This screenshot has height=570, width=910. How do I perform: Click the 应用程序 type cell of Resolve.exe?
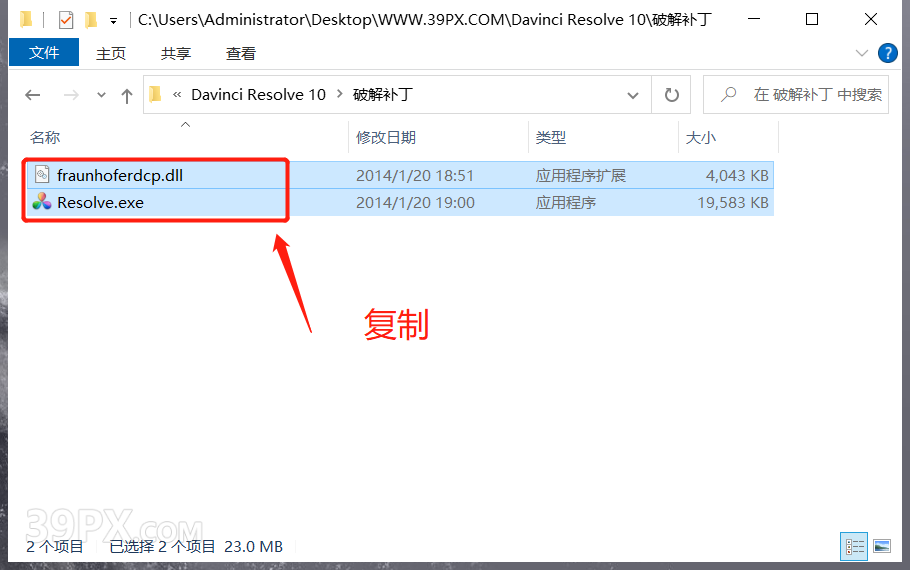coord(565,203)
